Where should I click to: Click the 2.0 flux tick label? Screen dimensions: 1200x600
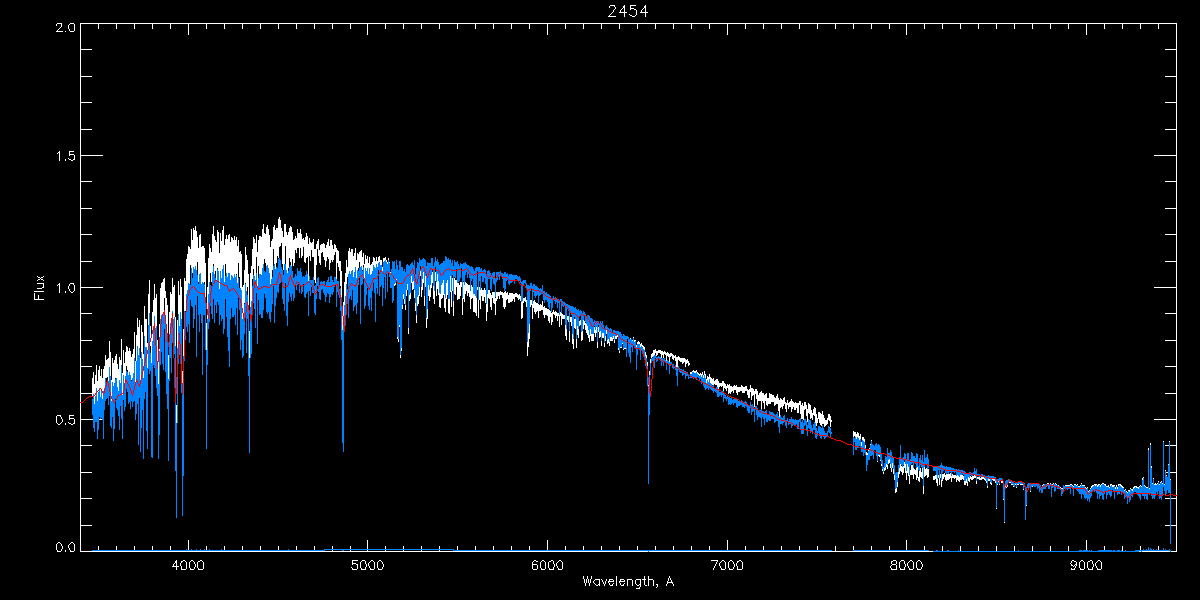coord(63,28)
